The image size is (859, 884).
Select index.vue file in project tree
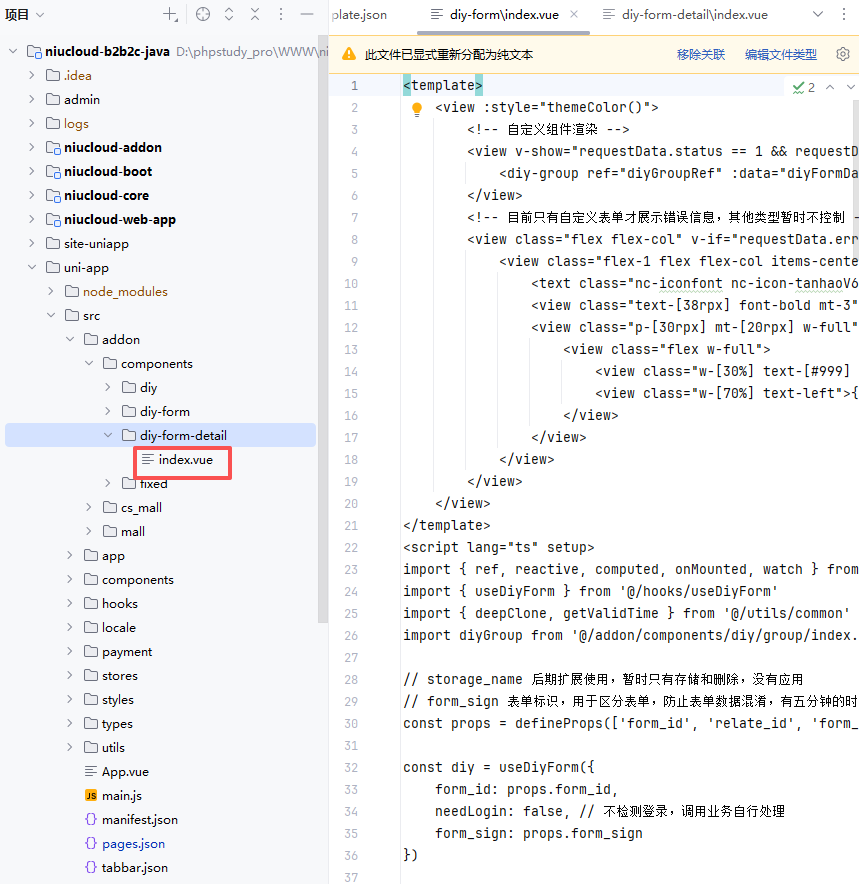click(x=185, y=460)
